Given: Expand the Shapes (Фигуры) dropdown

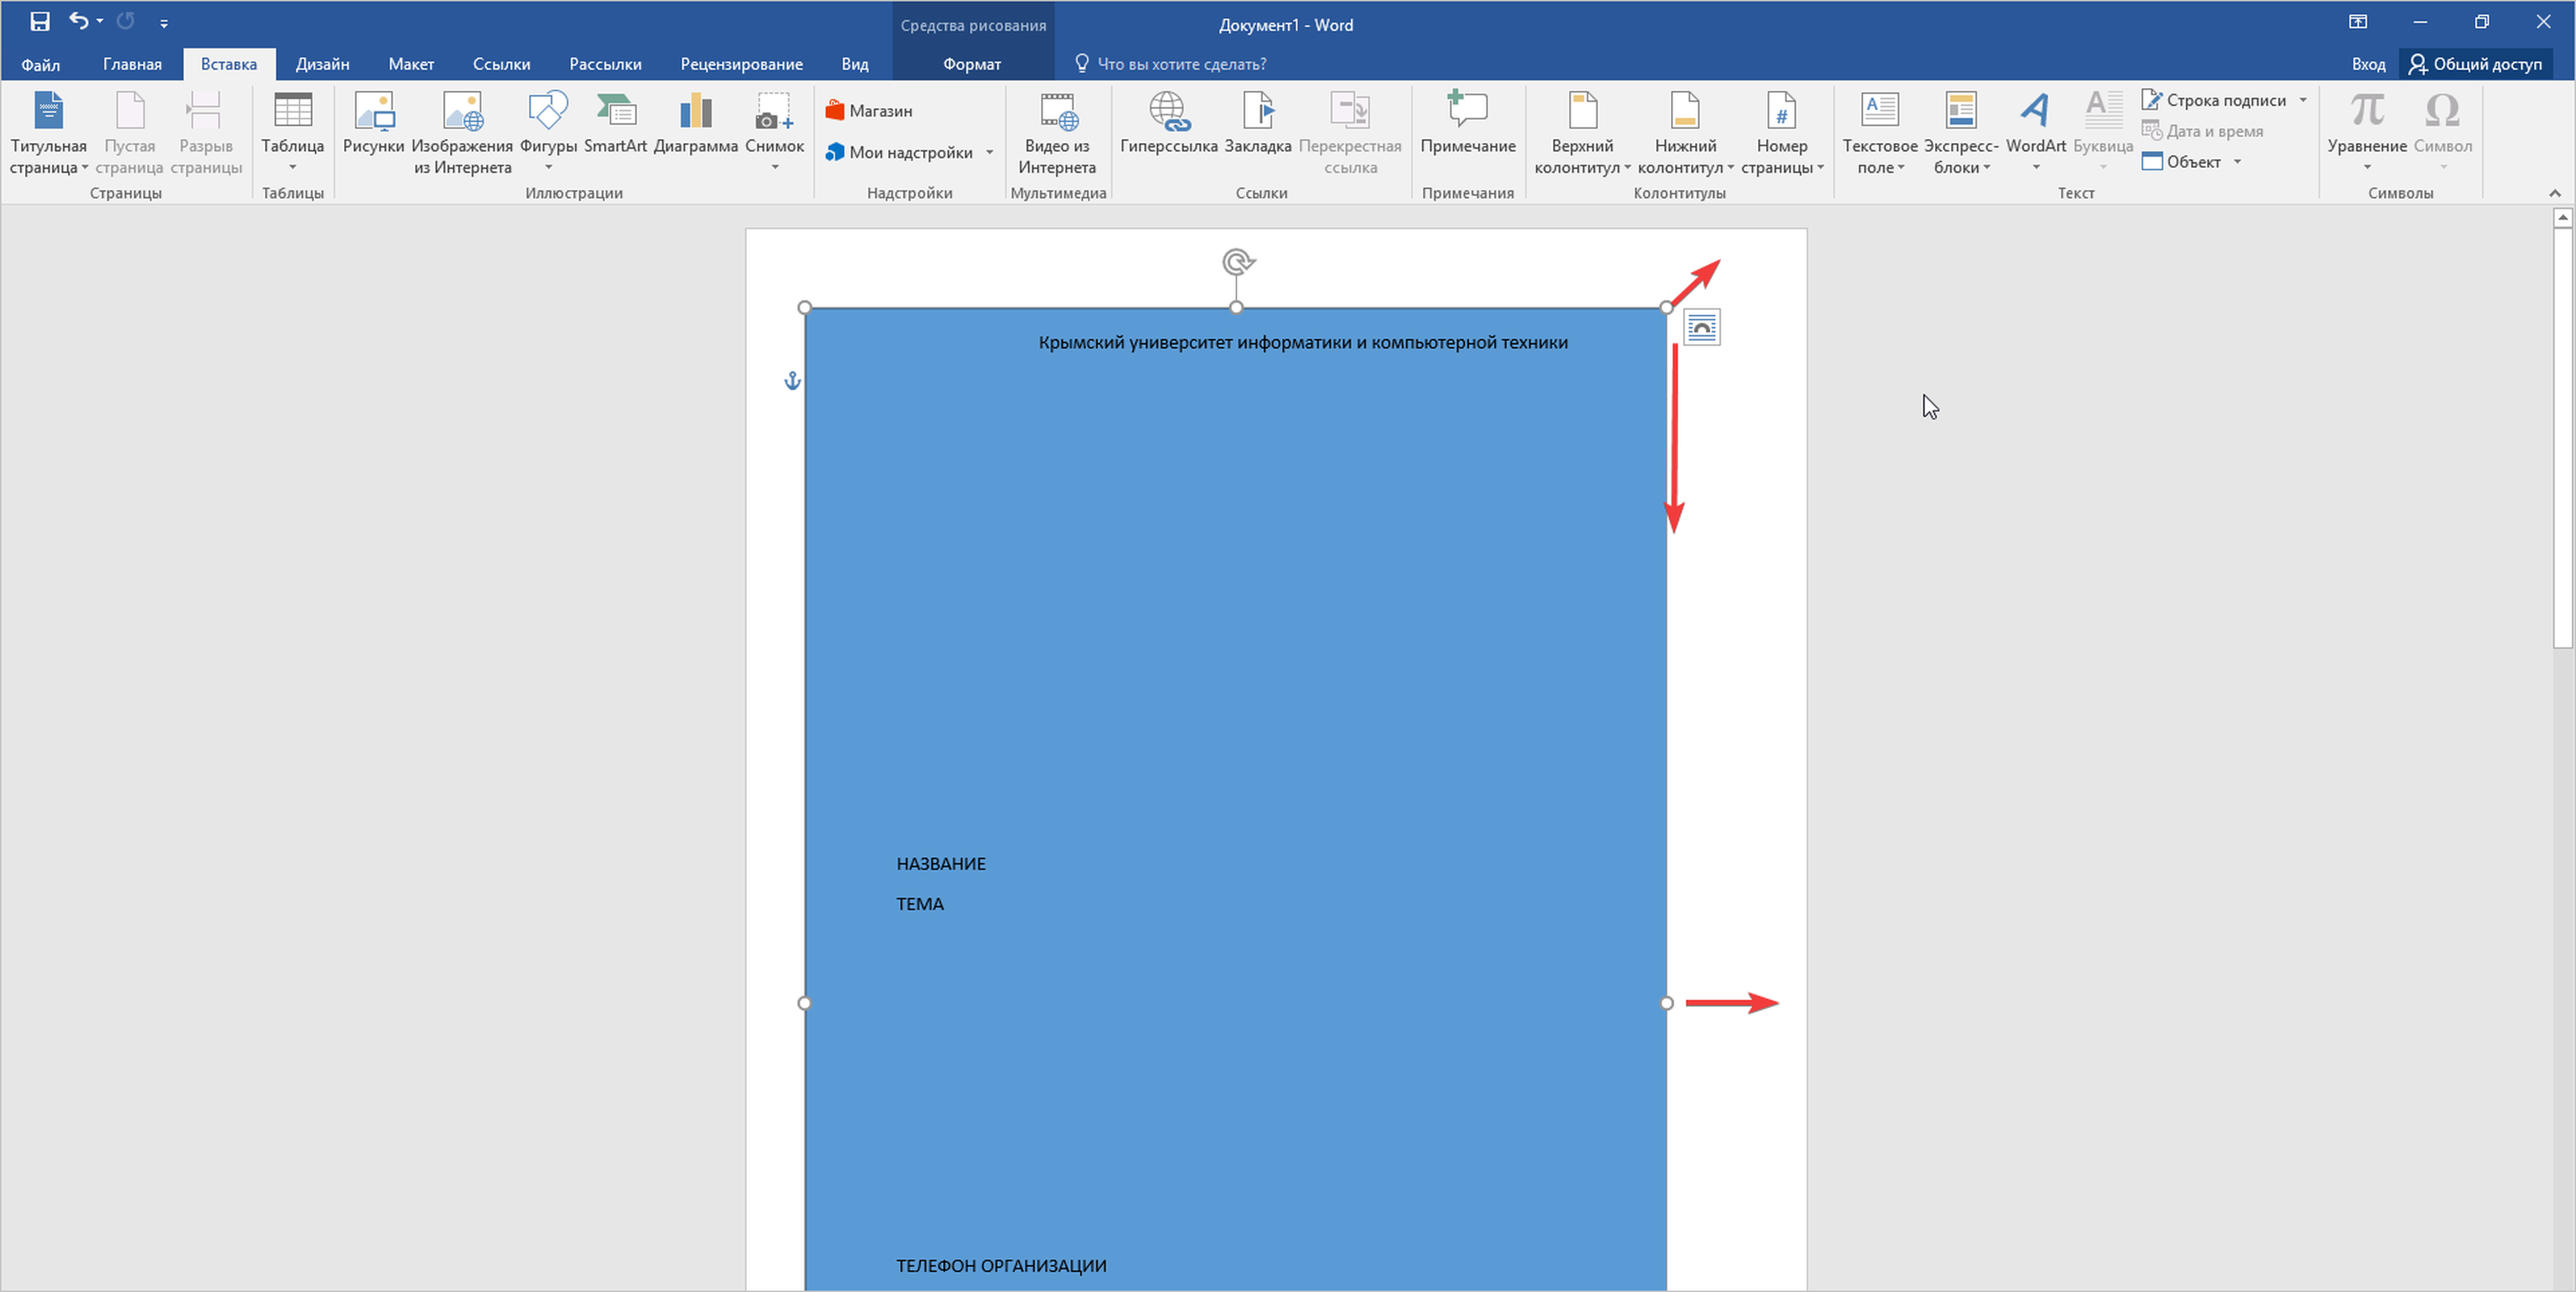Looking at the screenshot, I should pyautogui.click(x=548, y=167).
